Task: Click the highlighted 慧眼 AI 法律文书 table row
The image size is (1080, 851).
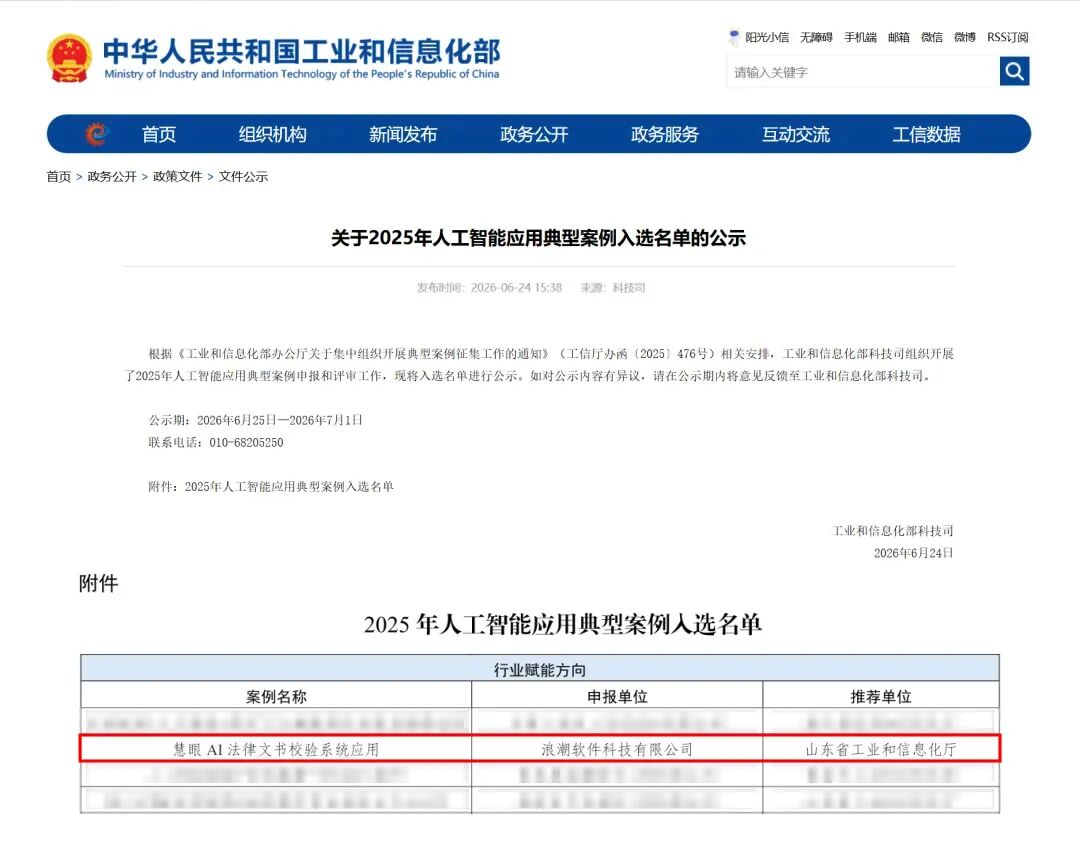Action: [540, 748]
